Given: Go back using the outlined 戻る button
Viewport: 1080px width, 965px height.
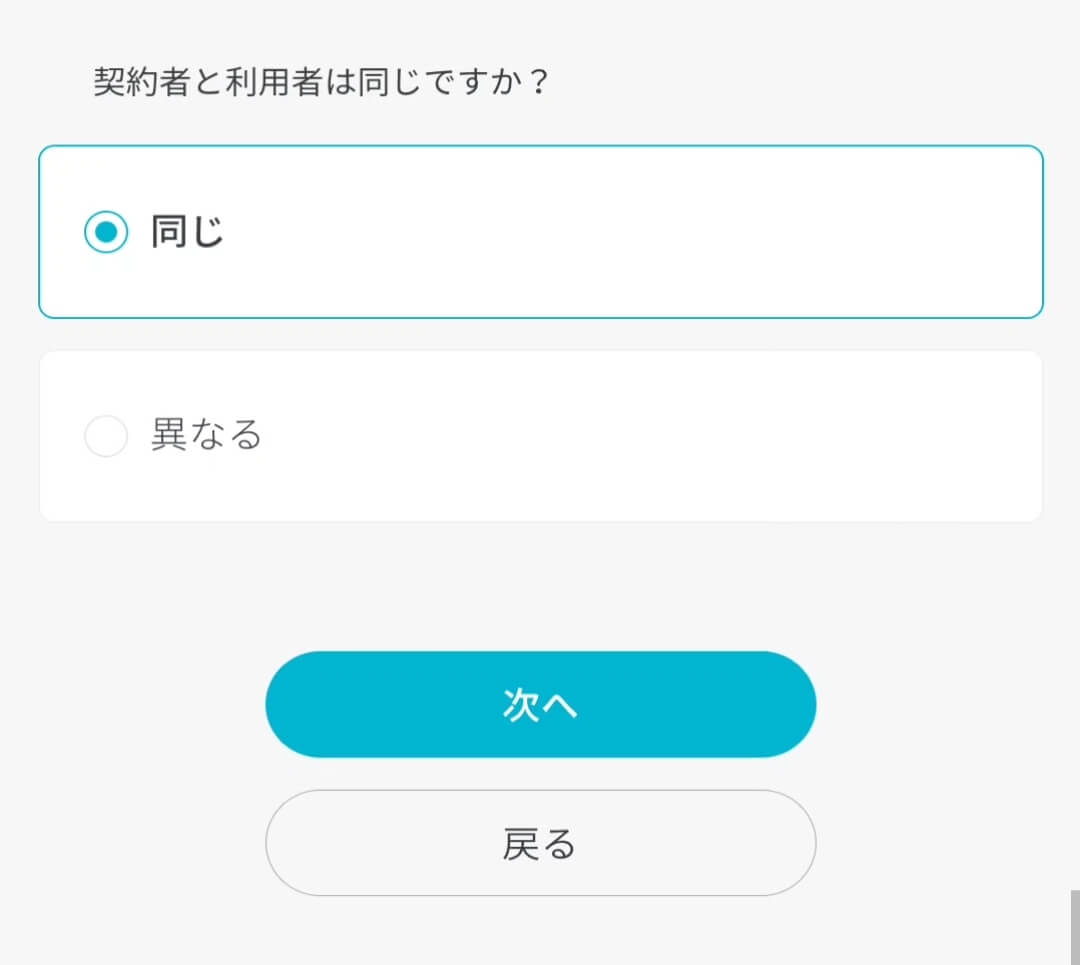Looking at the screenshot, I should 541,843.
